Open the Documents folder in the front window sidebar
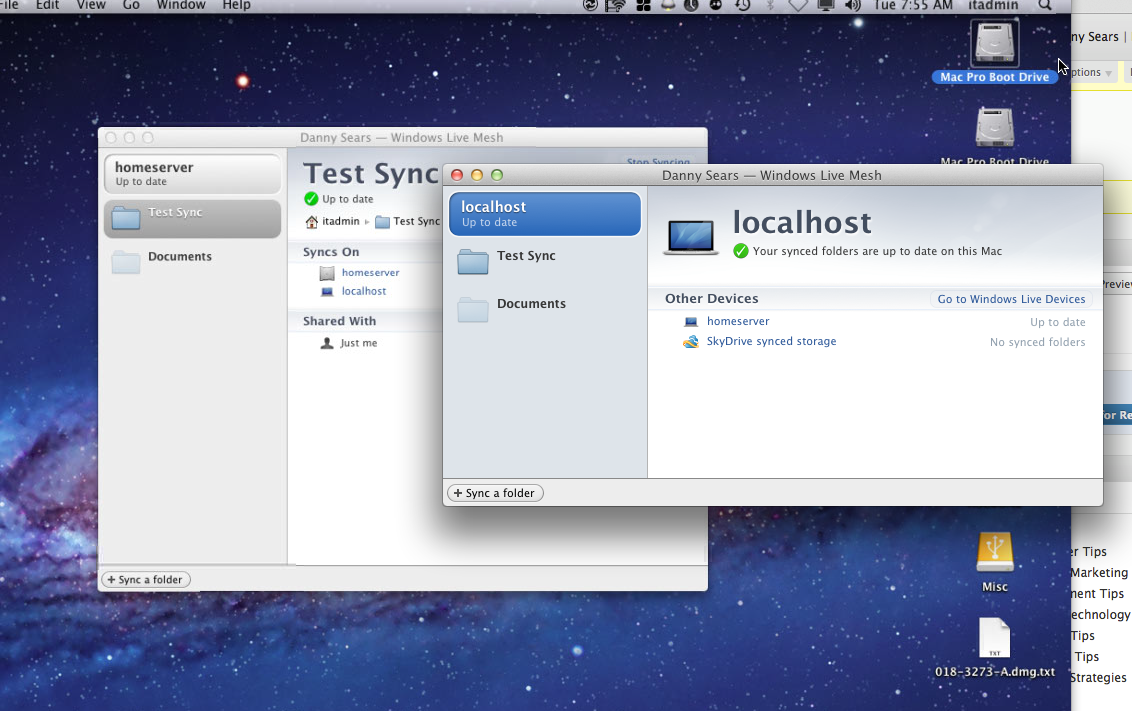 [544, 307]
